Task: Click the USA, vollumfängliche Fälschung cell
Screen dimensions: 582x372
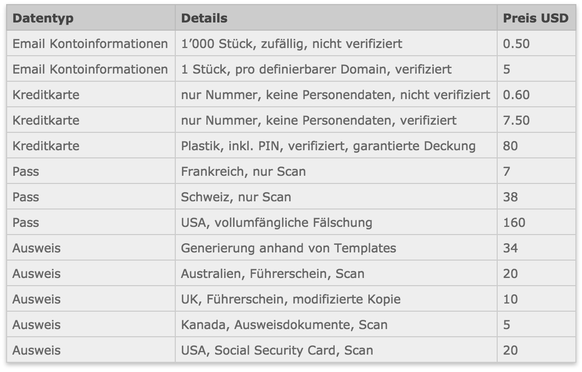Action: [x=336, y=222]
